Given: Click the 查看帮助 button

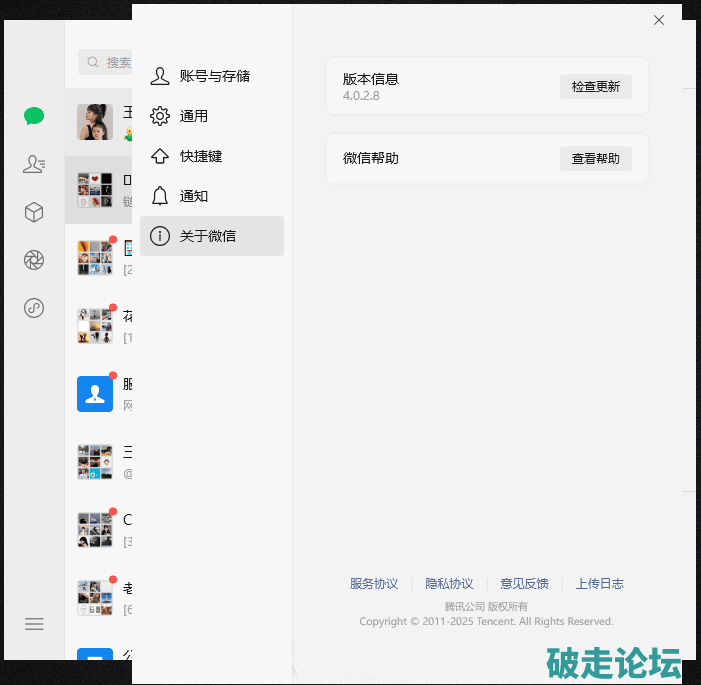Looking at the screenshot, I should (595, 158).
